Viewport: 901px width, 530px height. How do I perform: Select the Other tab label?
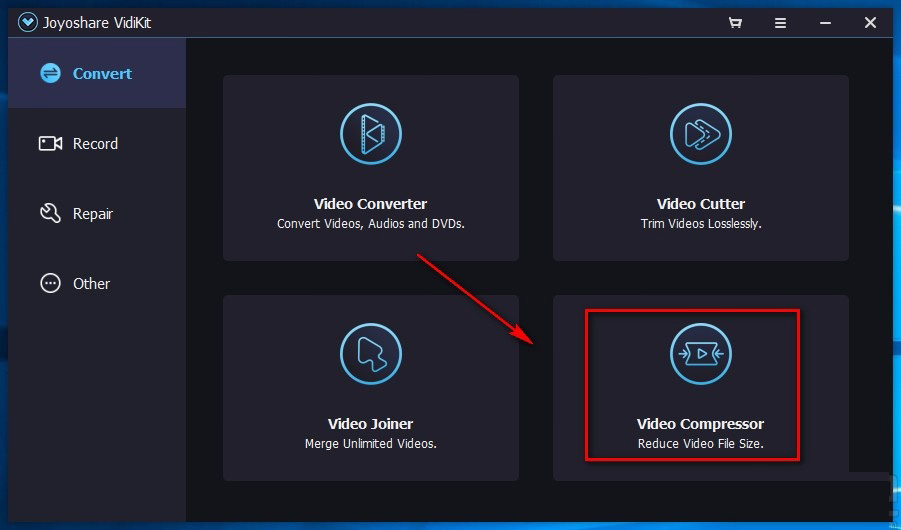point(91,284)
